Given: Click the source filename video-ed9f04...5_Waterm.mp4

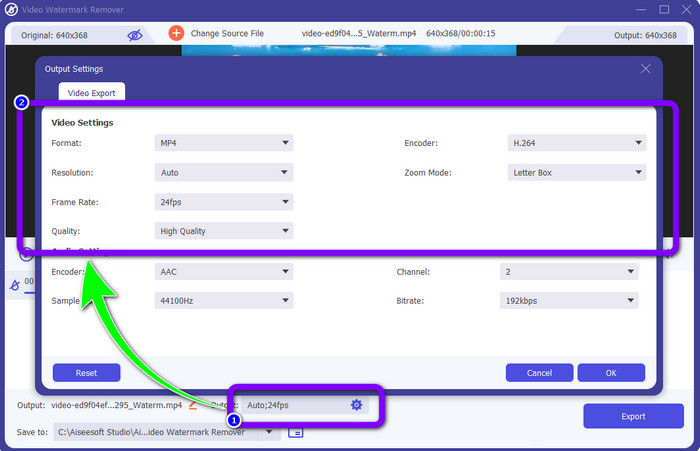Looking at the screenshot, I should pos(359,33).
